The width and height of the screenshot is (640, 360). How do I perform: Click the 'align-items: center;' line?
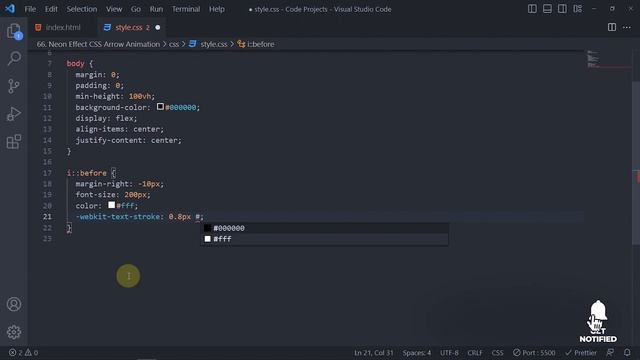point(119,129)
